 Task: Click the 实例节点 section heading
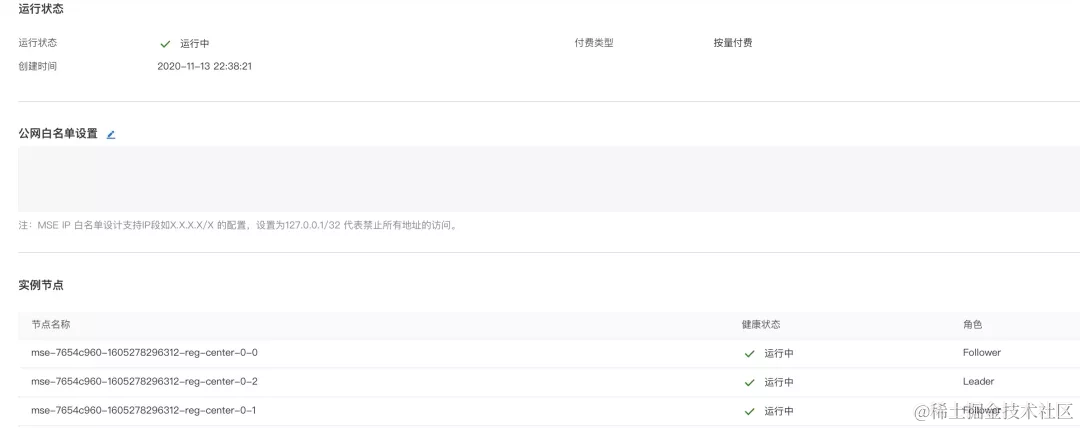coord(41,285)
